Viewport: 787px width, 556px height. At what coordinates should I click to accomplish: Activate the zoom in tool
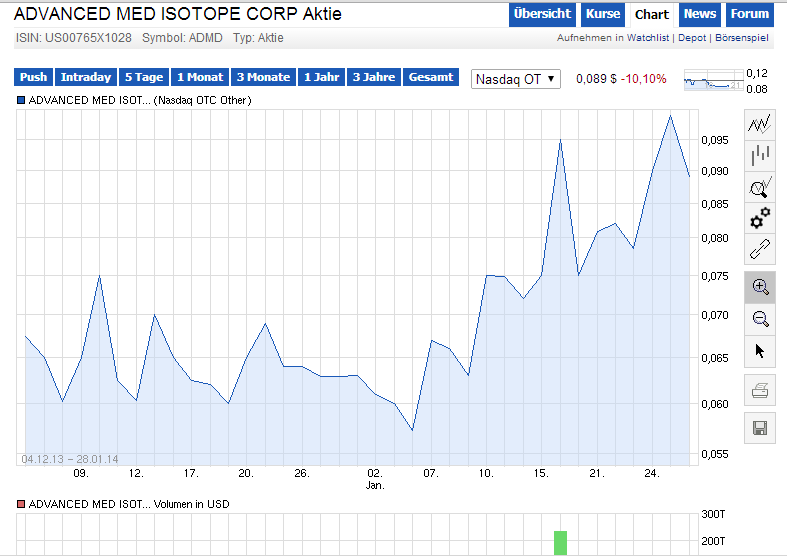coord(760,287)
